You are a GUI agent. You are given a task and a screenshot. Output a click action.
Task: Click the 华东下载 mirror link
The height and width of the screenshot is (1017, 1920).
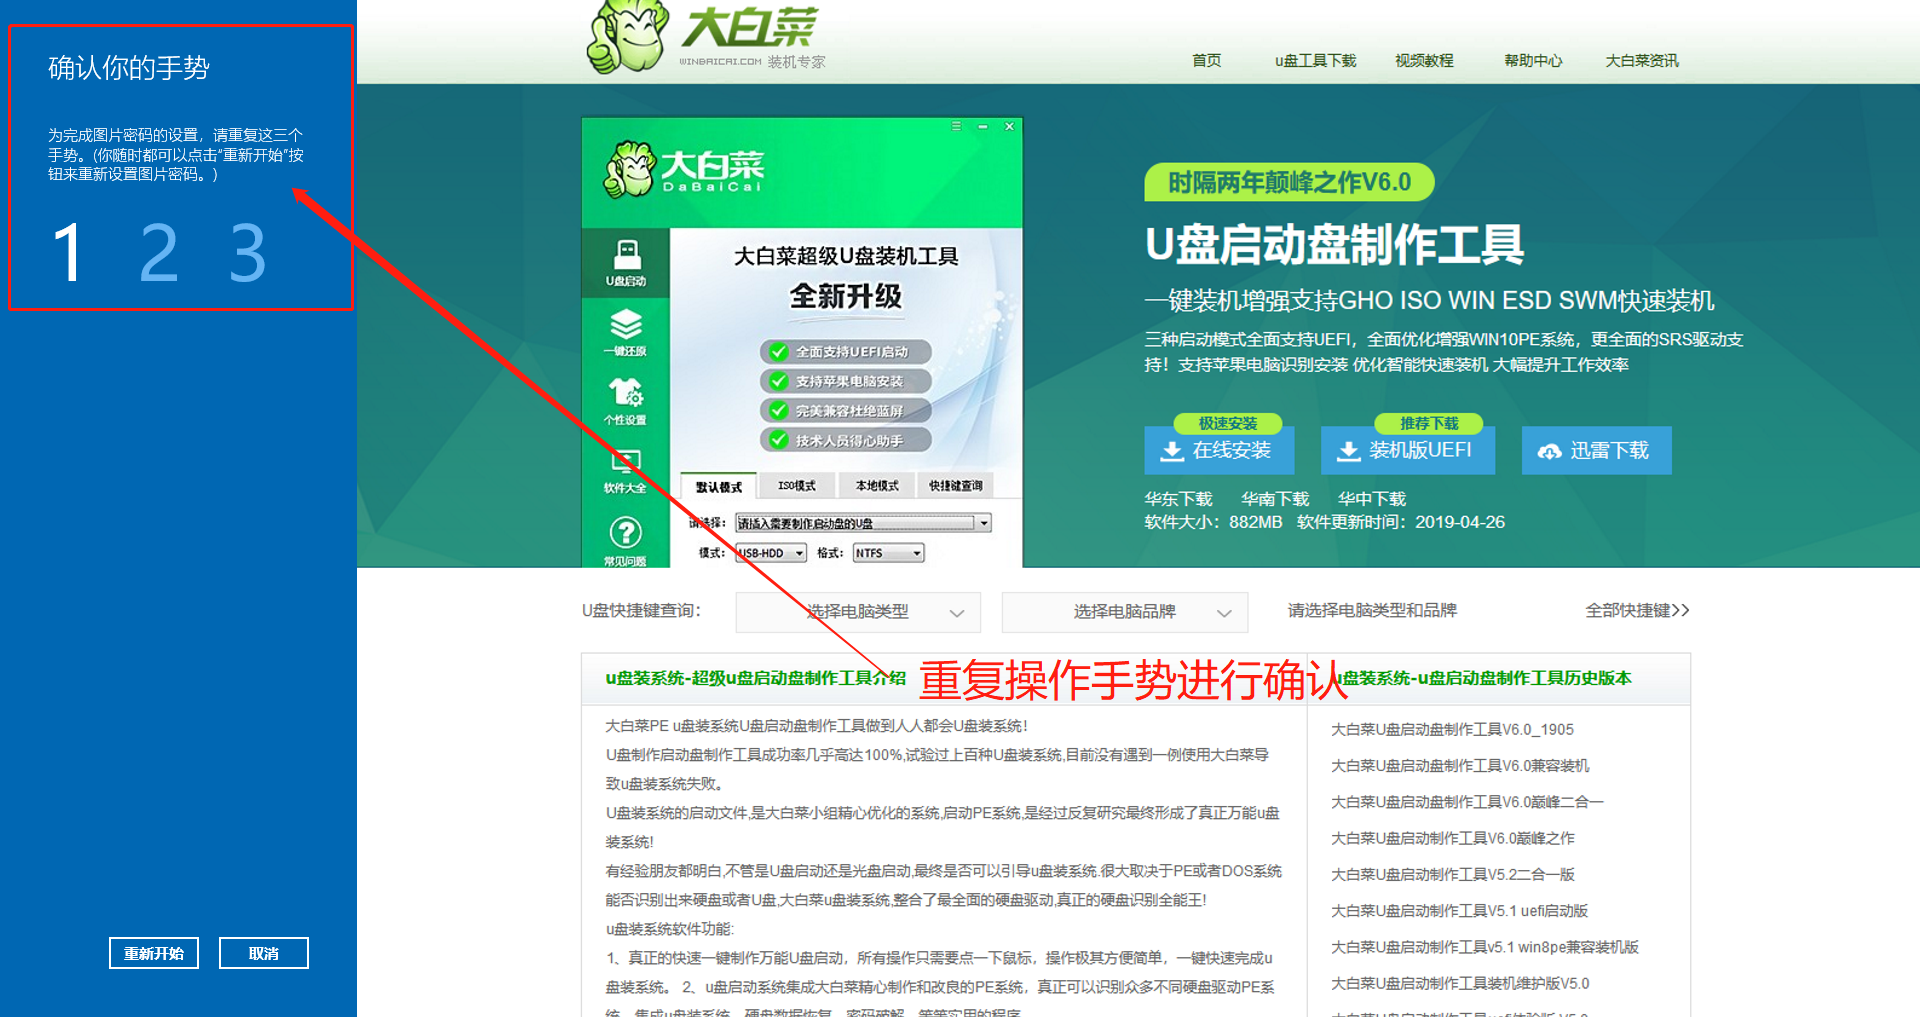click(x=1178, y=498)
